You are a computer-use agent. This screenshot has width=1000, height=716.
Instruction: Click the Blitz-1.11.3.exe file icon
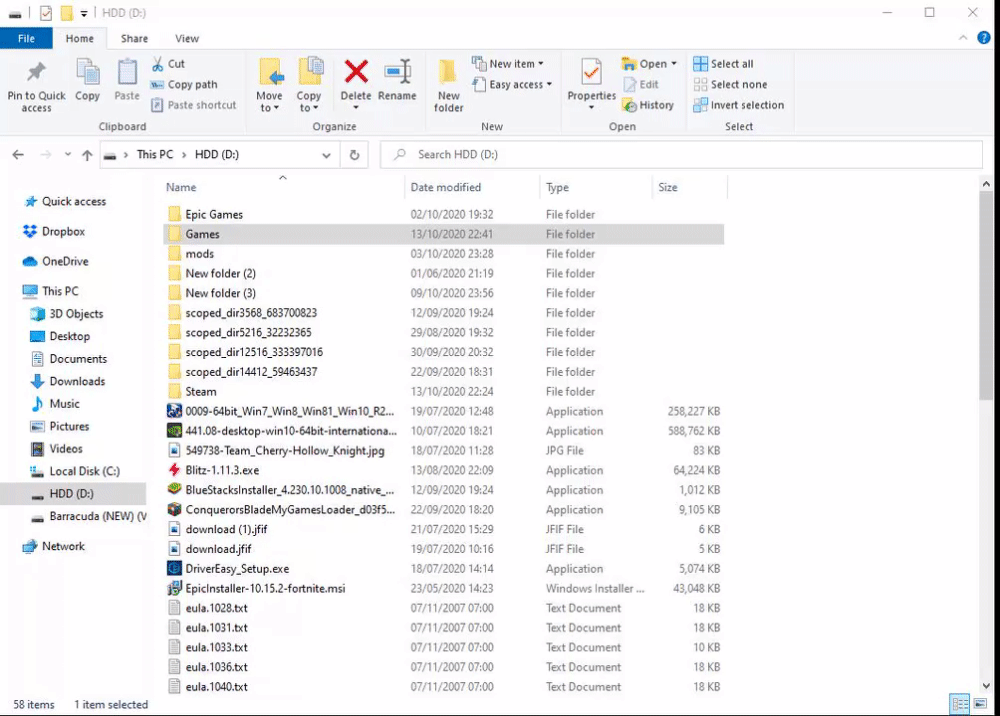click(174, 470)
